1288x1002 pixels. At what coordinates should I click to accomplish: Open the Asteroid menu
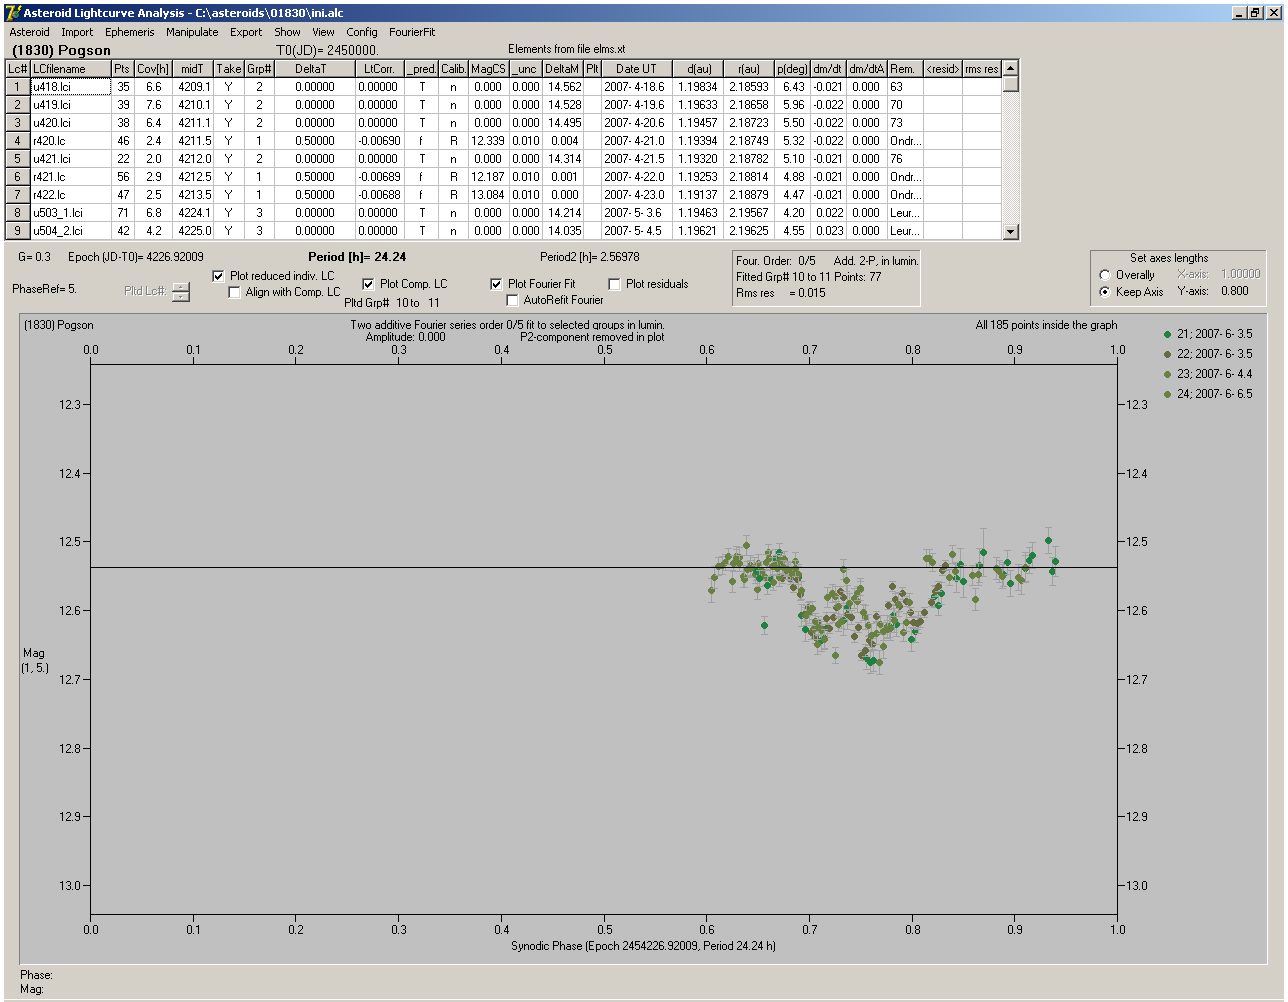click(29, 32)
